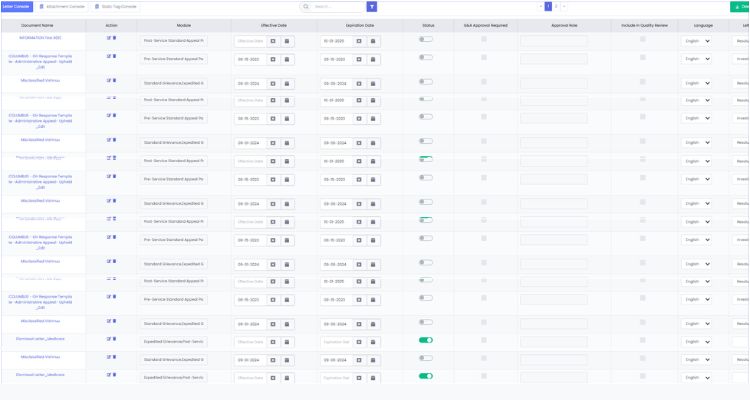This screenshot has width=750, height=400.
Task: Switch to the Letter Console tab
Action: tap(17, 7)
